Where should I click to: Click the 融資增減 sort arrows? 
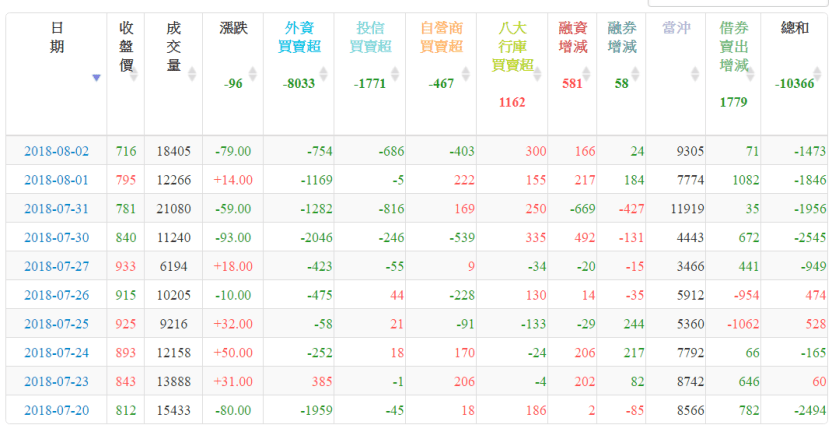[x=587, y=74]
